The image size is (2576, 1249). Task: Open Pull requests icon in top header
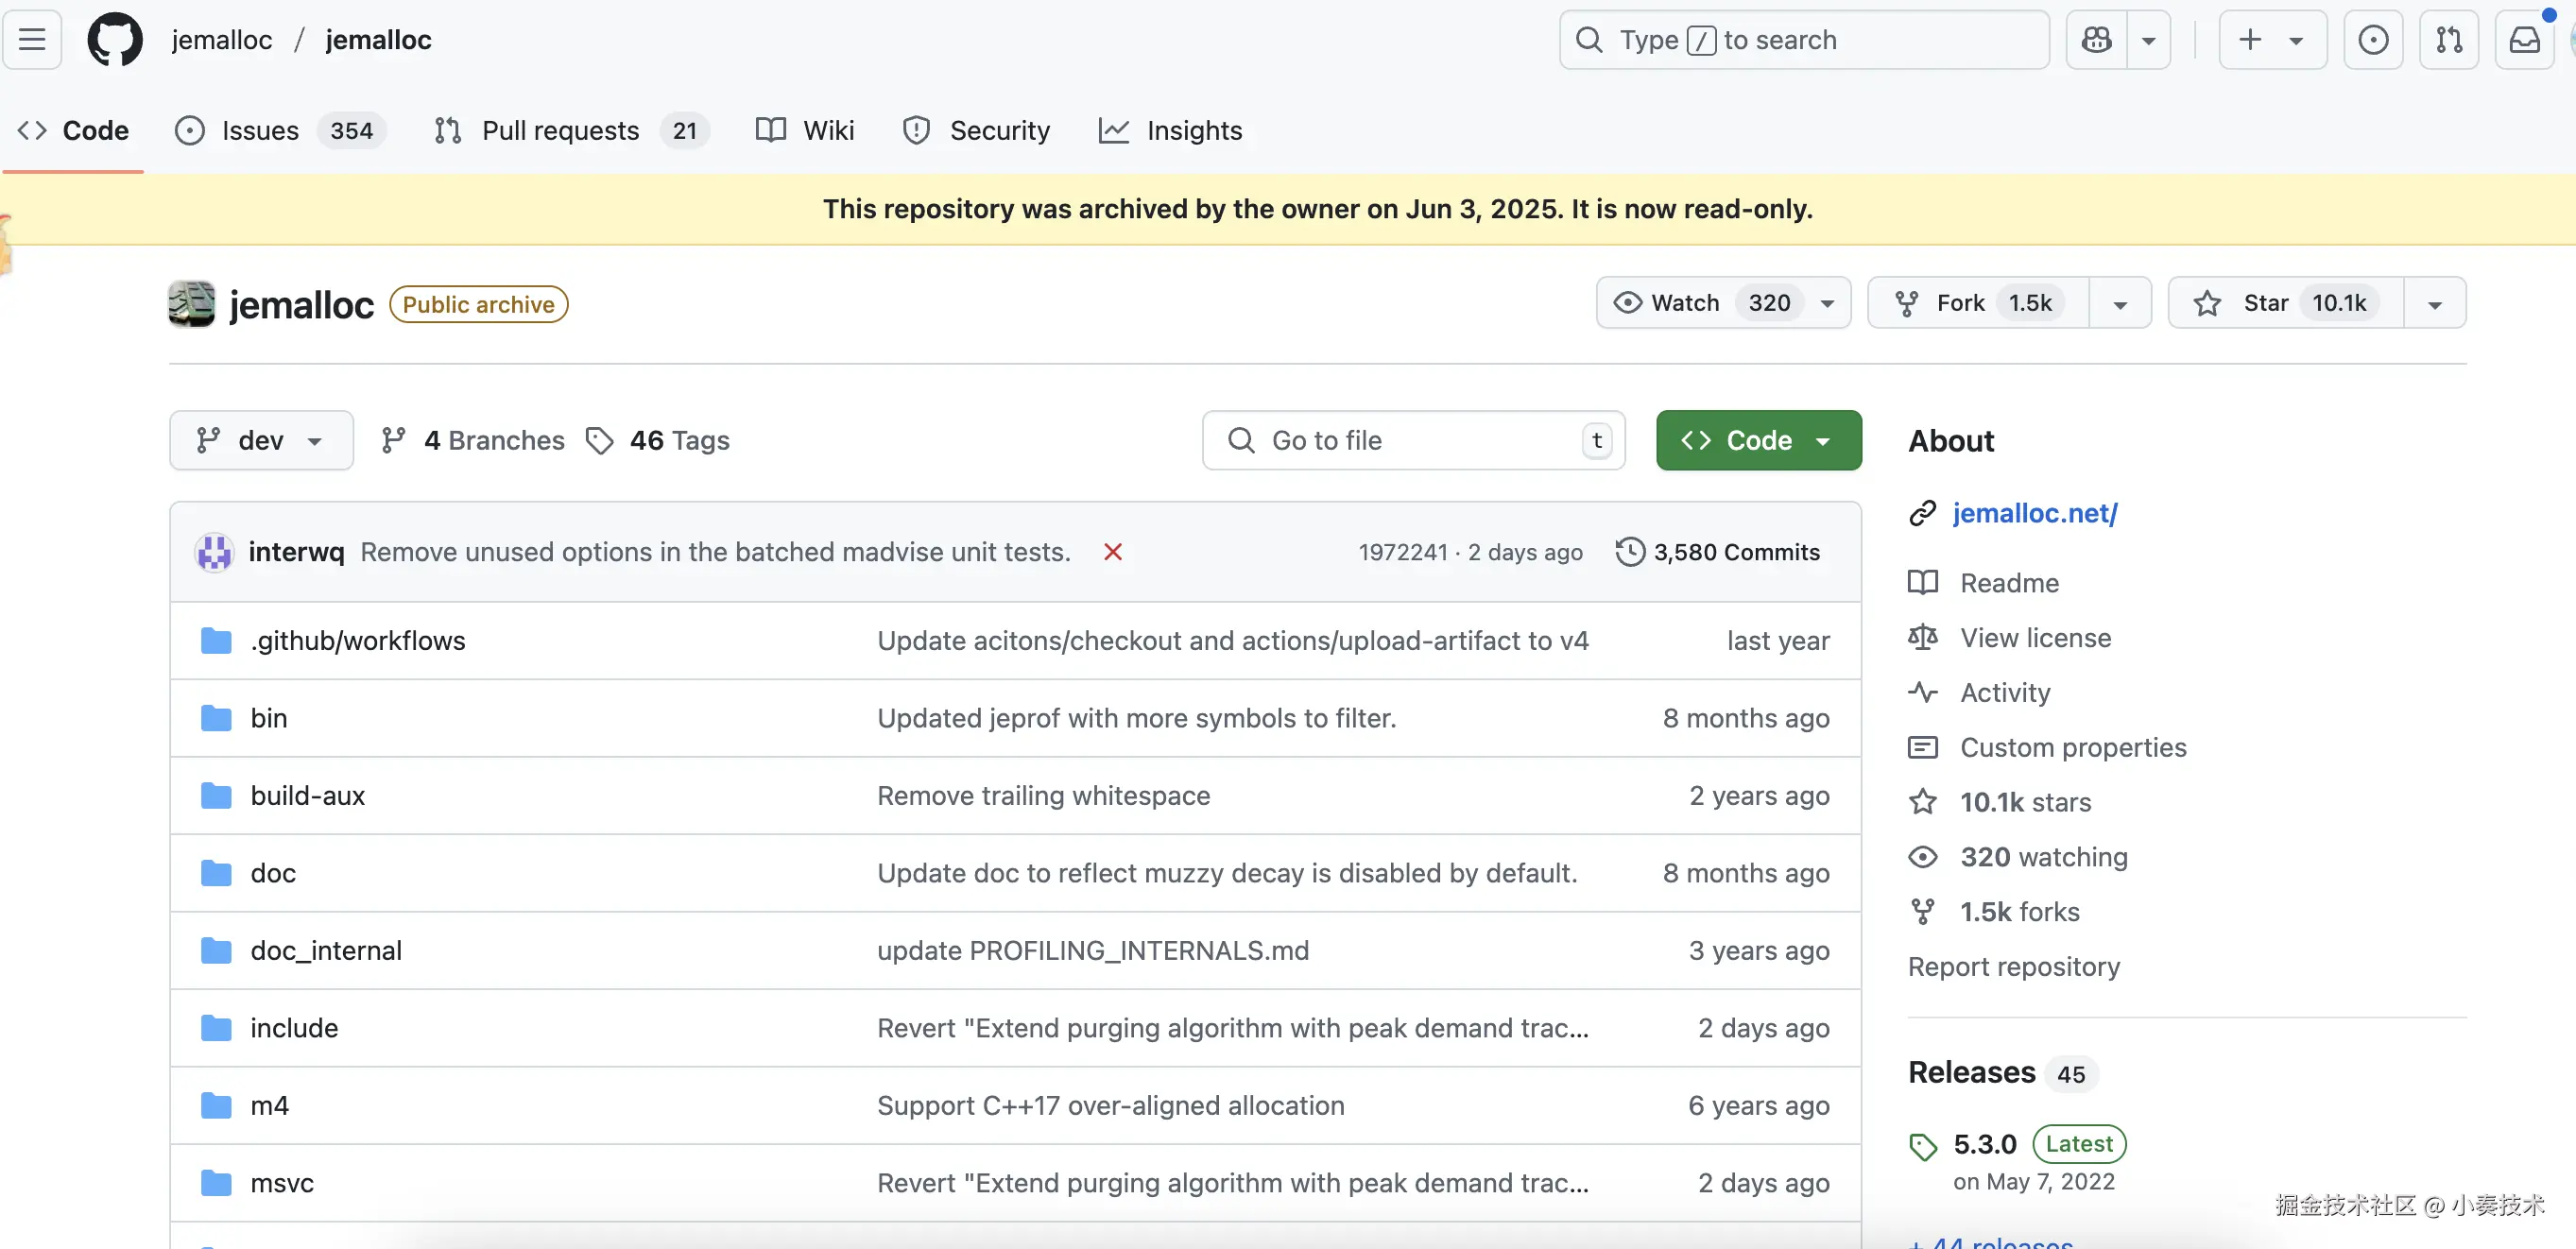click(2449, 40)
